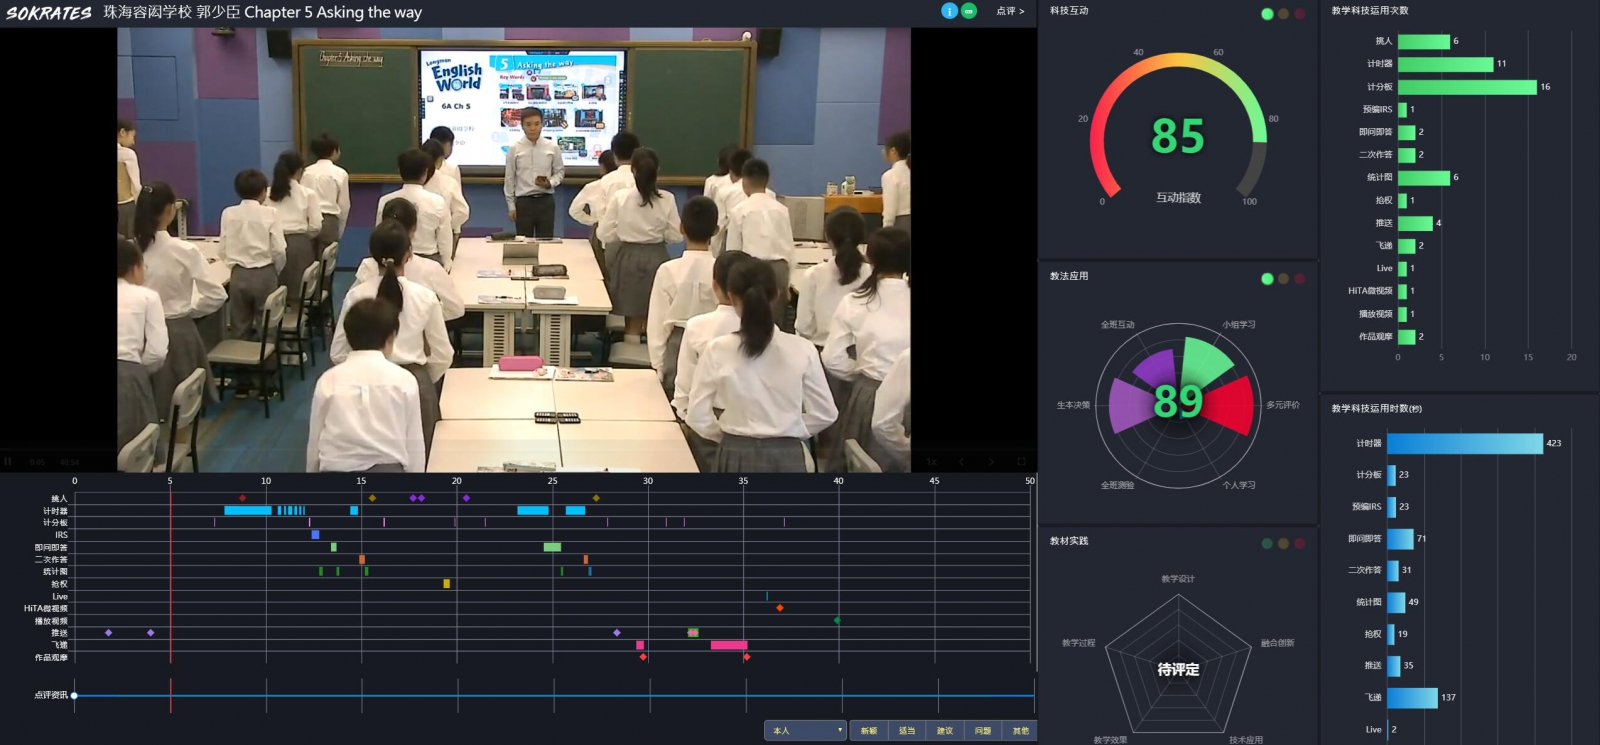The image size is (1600, 745).
Task: Click the 点评资讯 timeline slider handle
Action: tap(74, 695)
